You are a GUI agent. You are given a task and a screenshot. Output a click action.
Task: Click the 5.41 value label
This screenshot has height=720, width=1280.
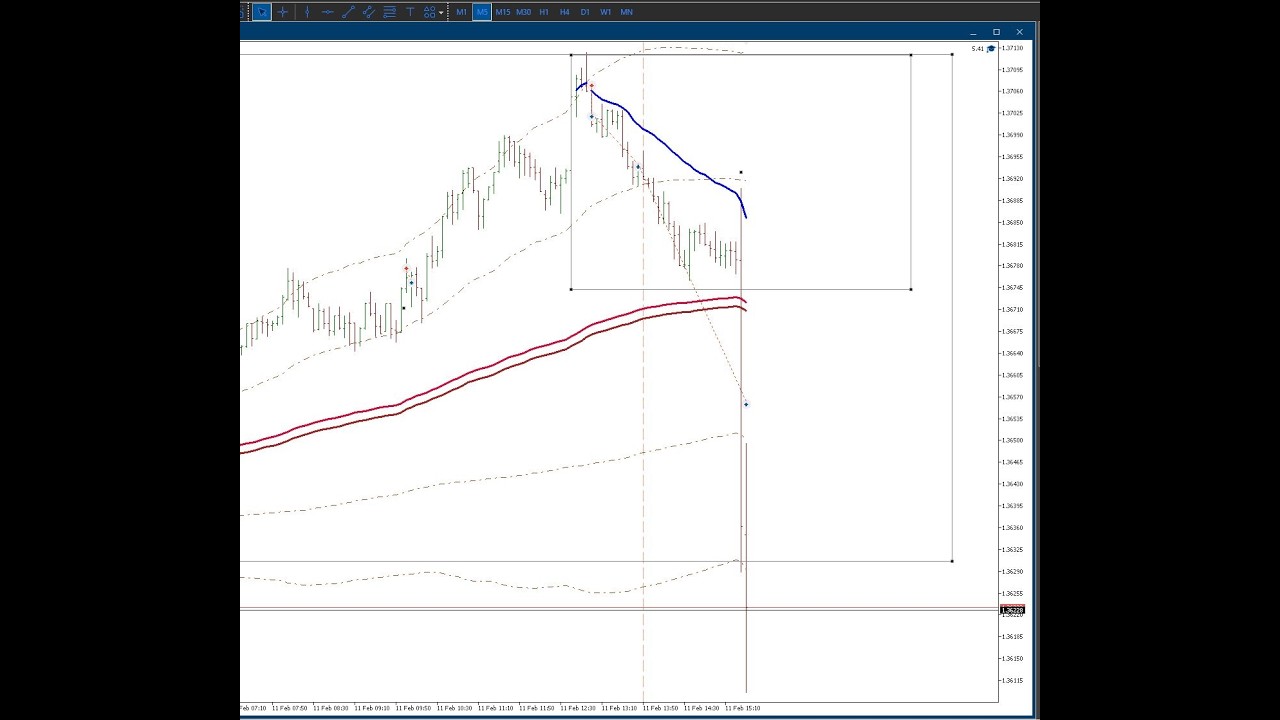pos(977,48)
